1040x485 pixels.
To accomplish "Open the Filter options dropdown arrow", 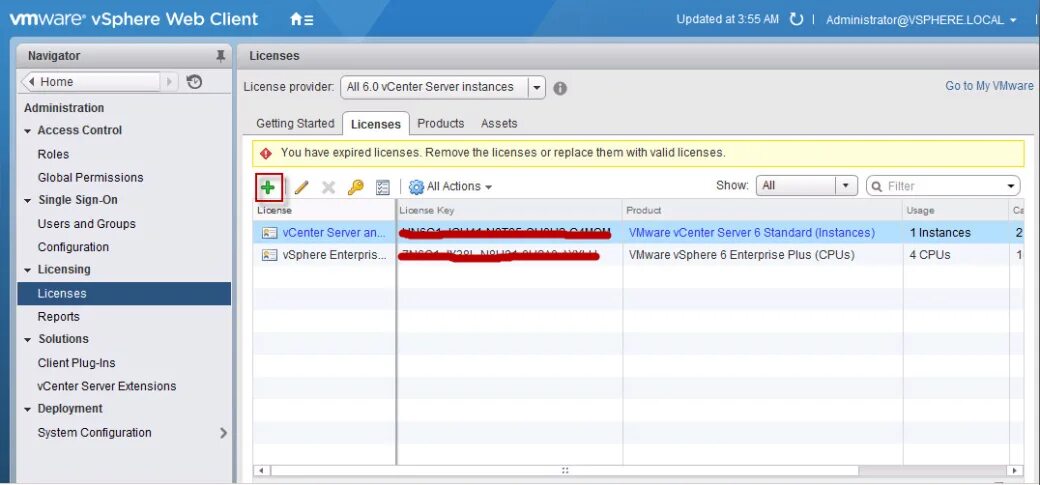I will pyautogui.click(x=1011, y=186).
